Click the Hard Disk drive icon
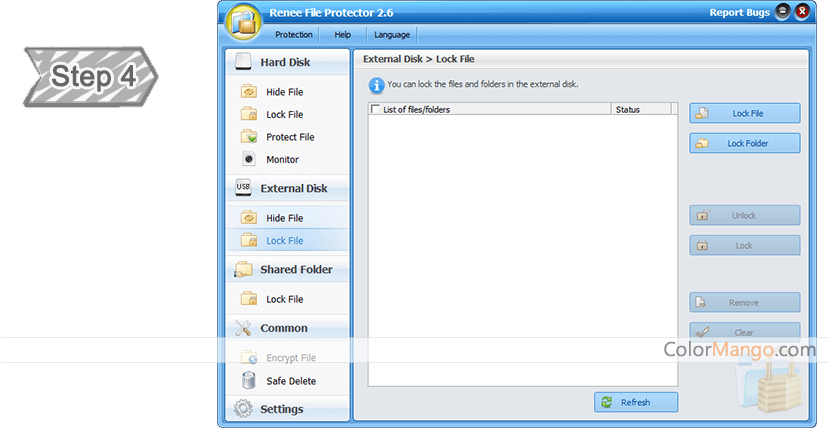The image size is (828, 428). (x=243, y=62)
